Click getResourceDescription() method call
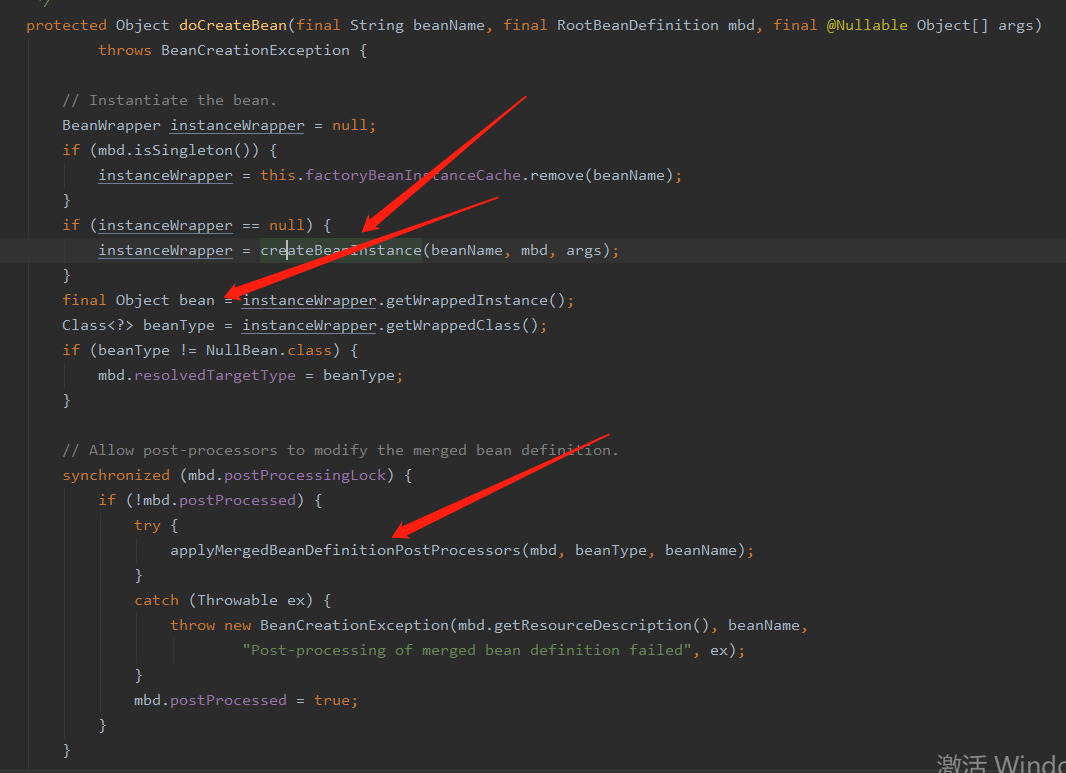Screen dimensions: 1066x773 602,625
